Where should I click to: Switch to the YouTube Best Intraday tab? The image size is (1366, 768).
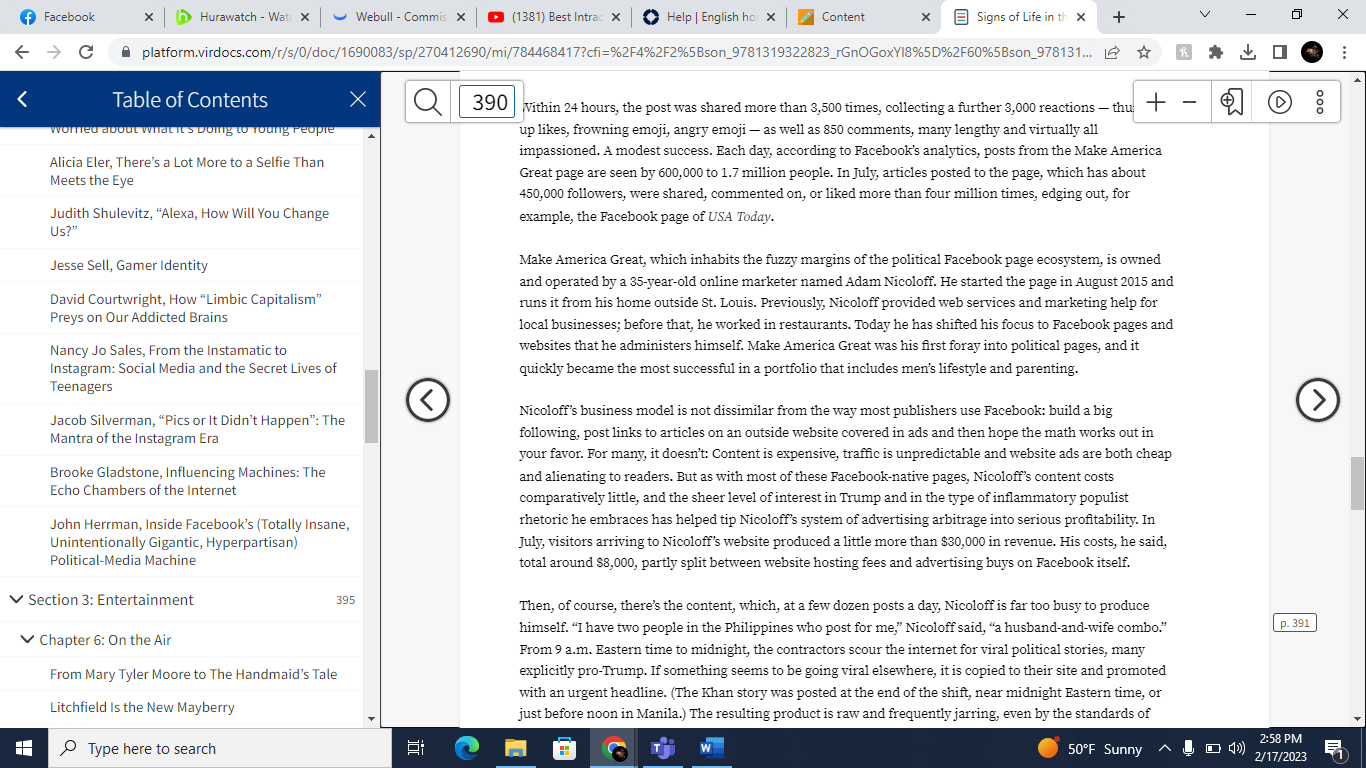[x=555, y=17]
